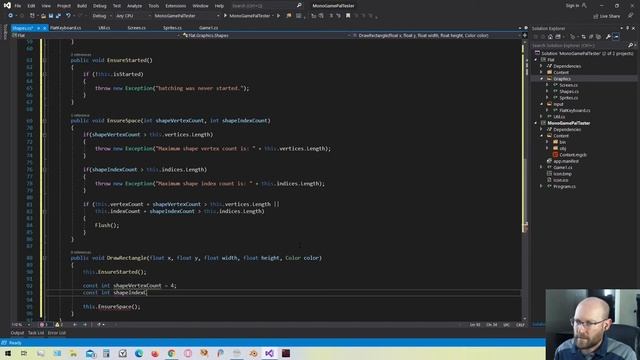Screen dimensions: 640x360
Task: Click the Open File toolbar icon
Action: (x=43, y=16)
